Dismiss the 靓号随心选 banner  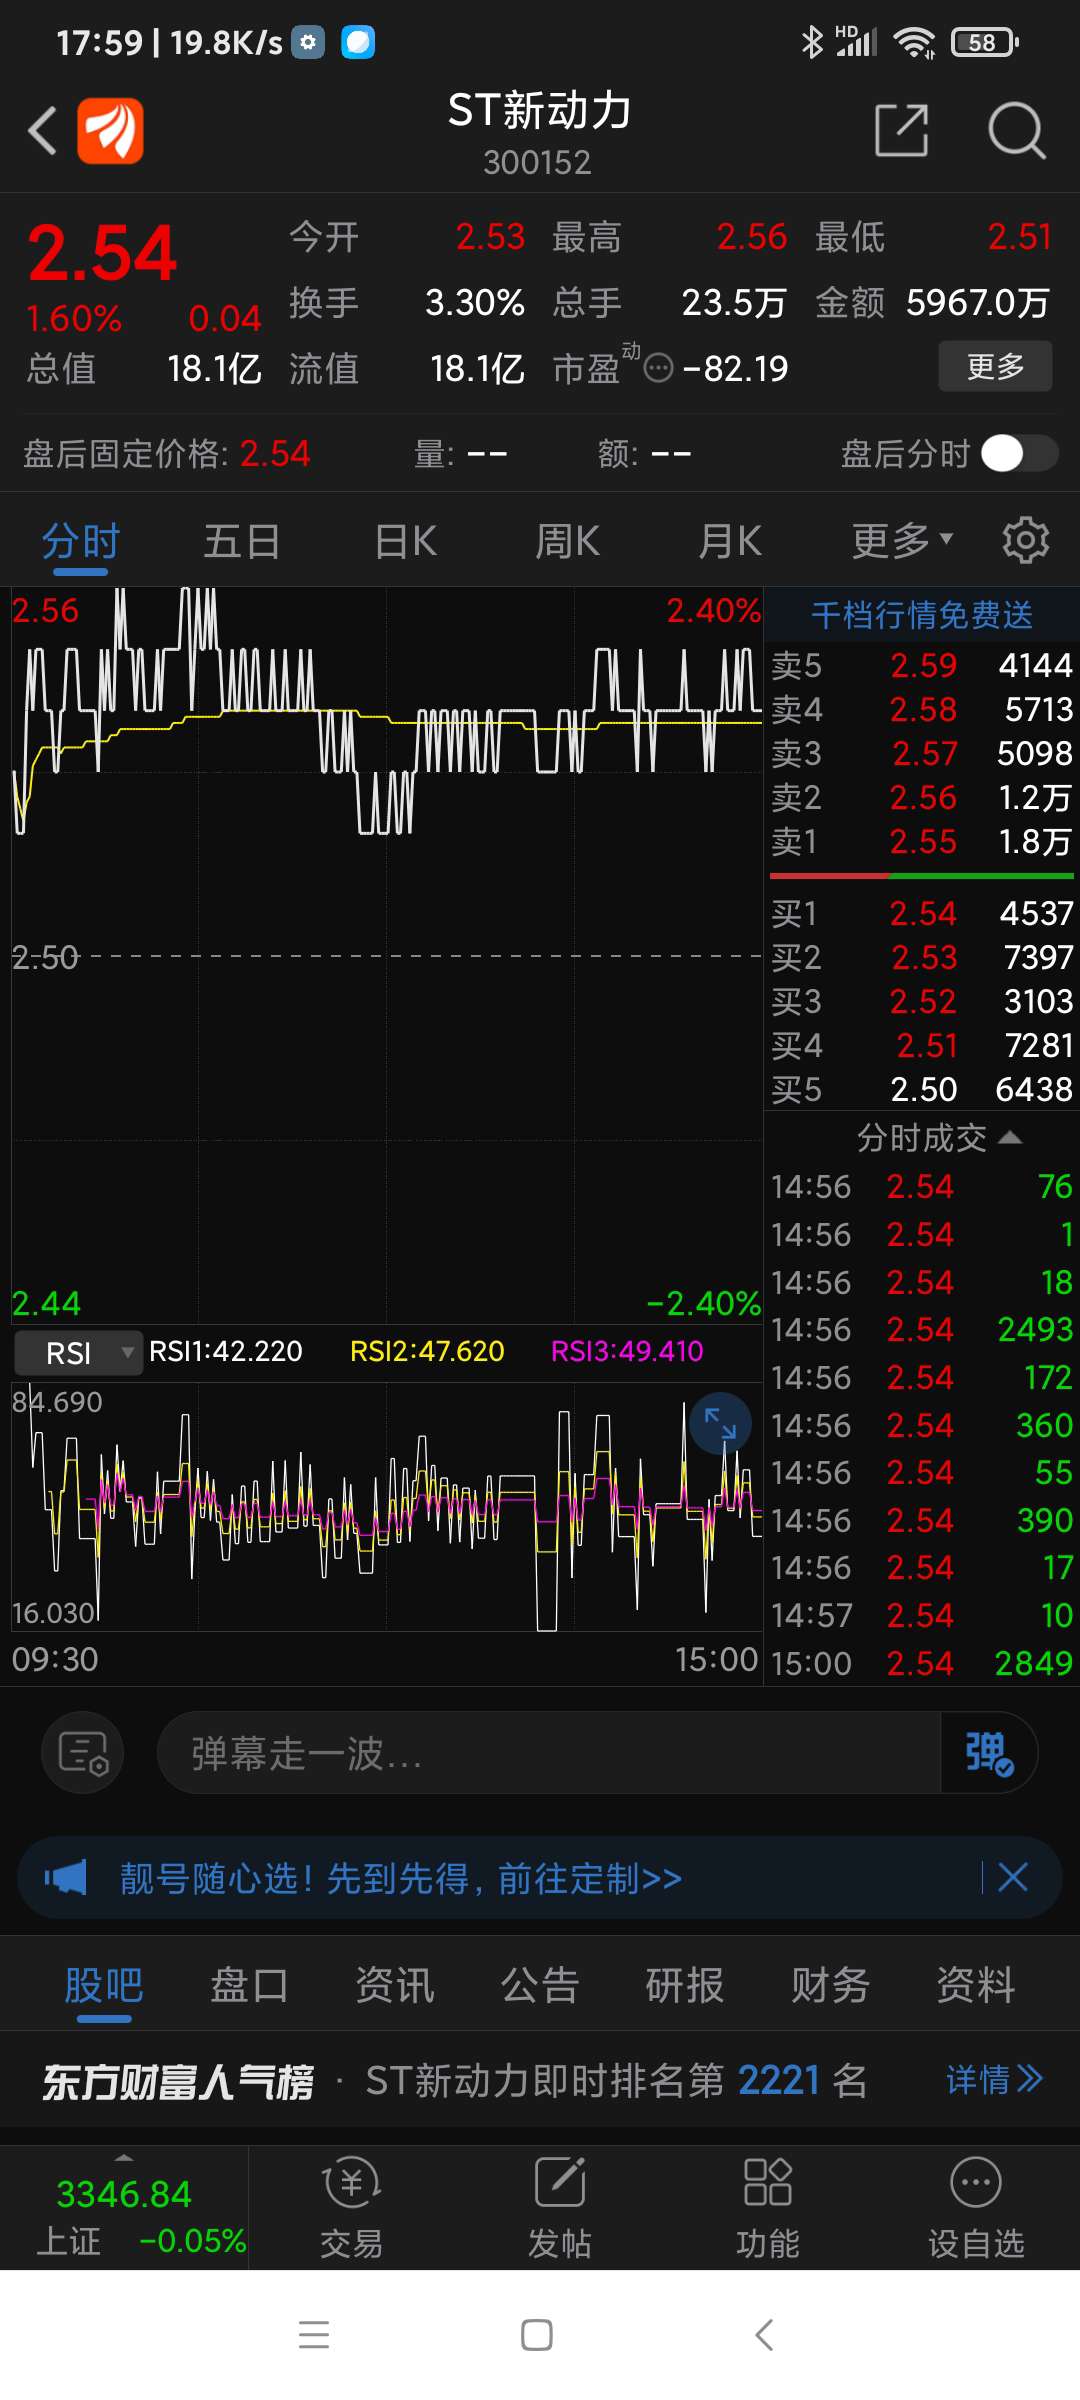point(1013,1877)
